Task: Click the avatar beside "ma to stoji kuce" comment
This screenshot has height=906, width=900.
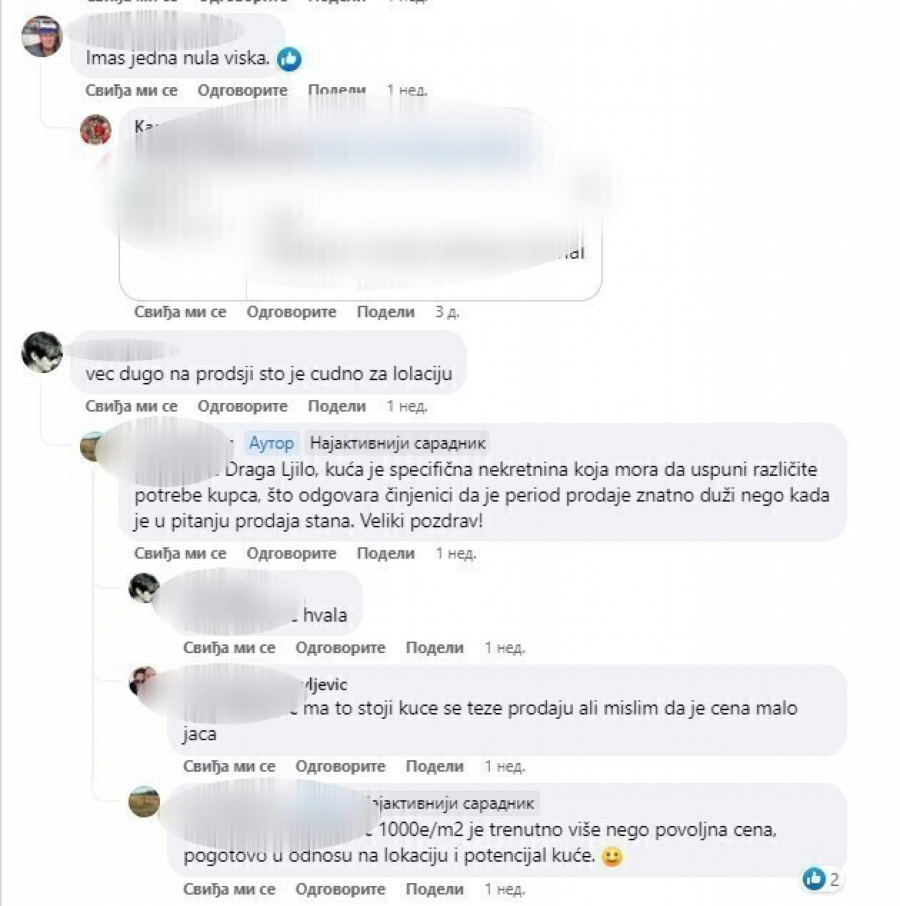Action: [x=142, y=681]
